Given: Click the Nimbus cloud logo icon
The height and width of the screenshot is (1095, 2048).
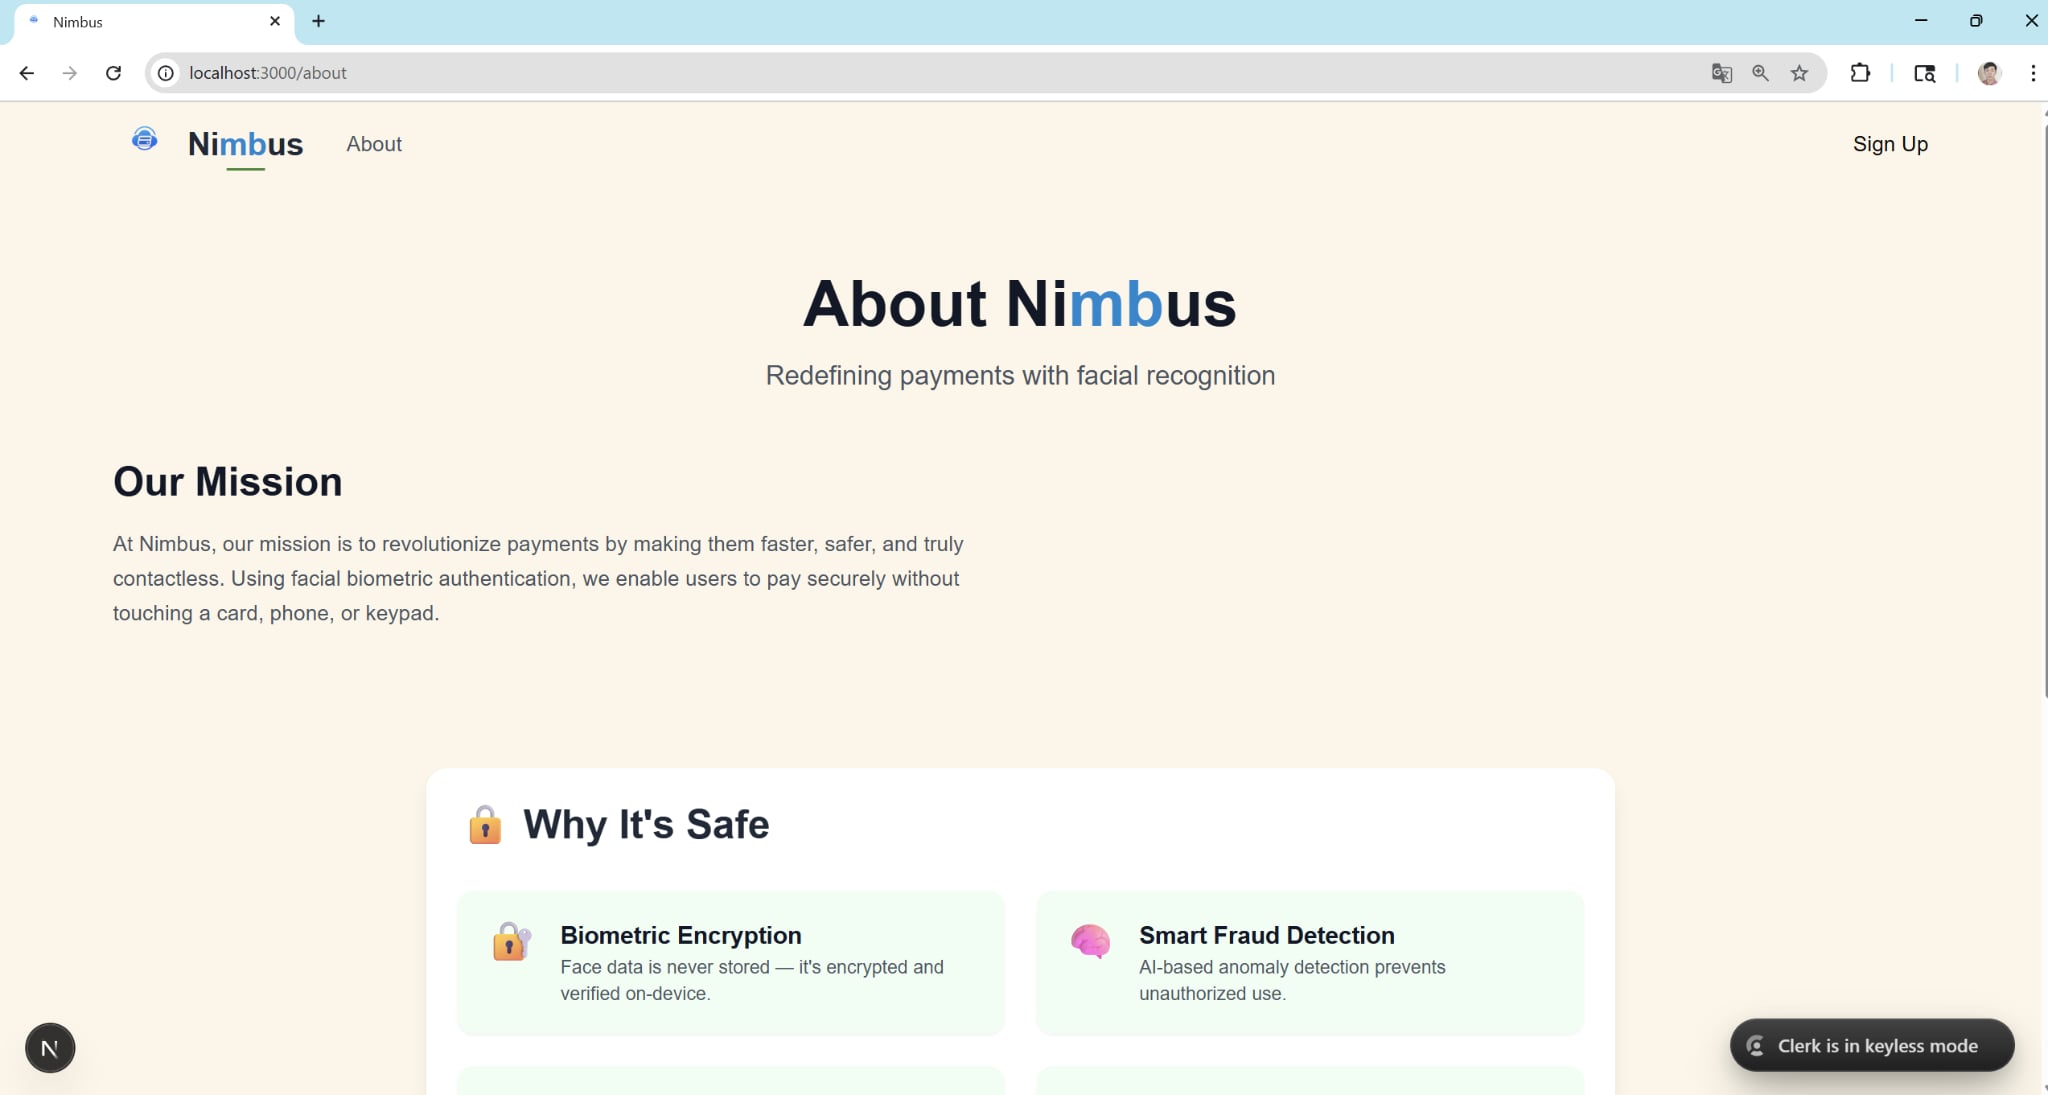Looking at the screenshot, I should [144, 139].
